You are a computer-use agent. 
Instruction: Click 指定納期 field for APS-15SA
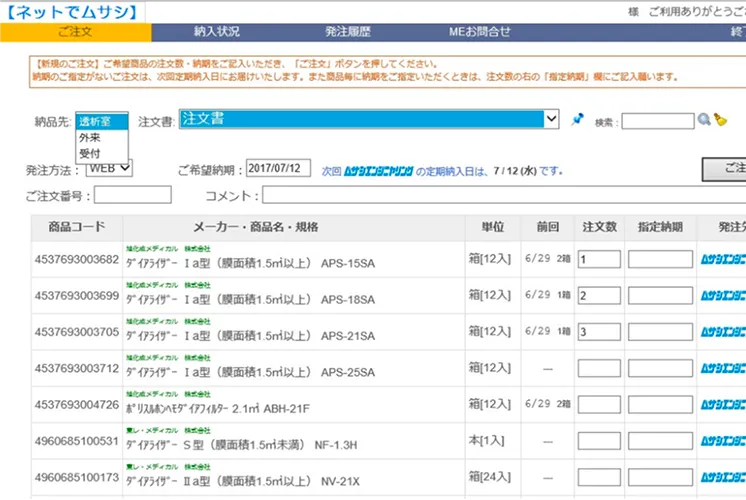pos(660,259)
